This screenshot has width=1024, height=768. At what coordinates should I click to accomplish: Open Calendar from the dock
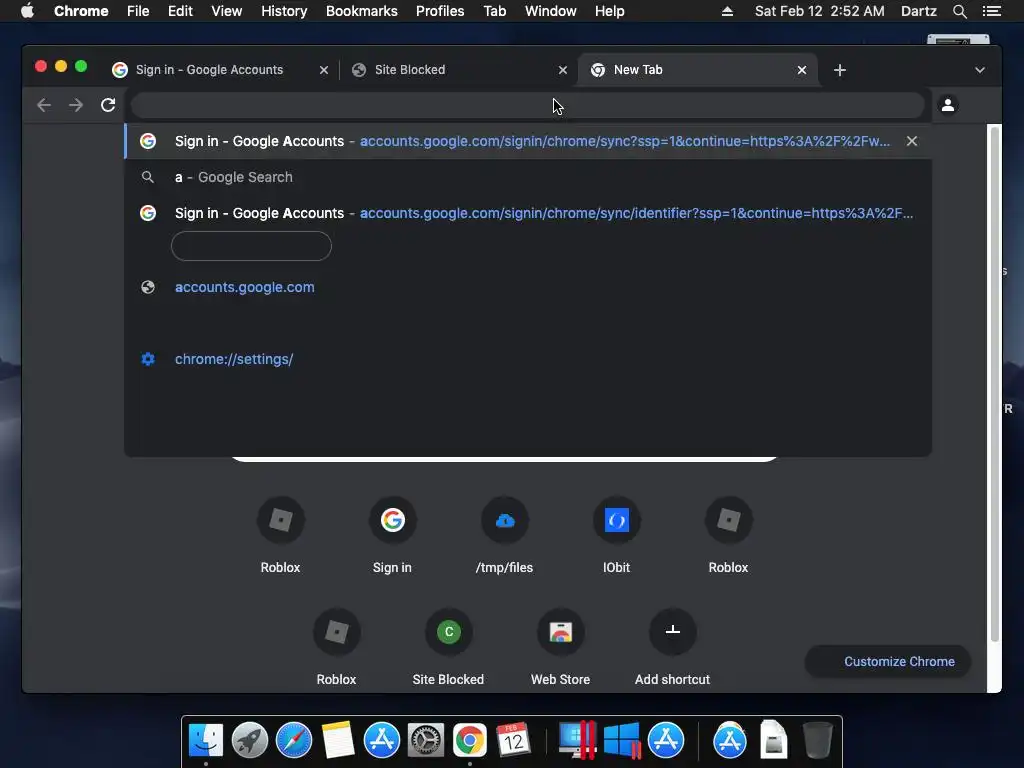[x=513, y=740]
